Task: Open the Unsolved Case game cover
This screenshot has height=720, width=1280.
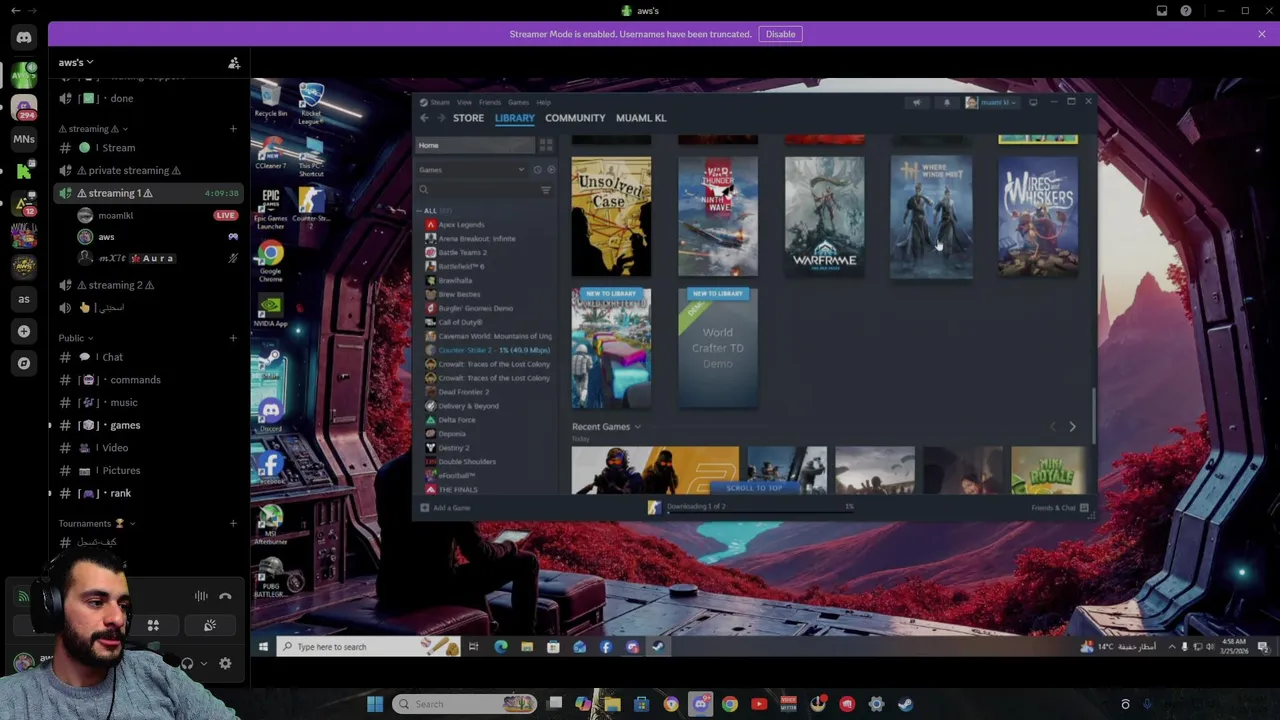Action: tap(611, 215)
